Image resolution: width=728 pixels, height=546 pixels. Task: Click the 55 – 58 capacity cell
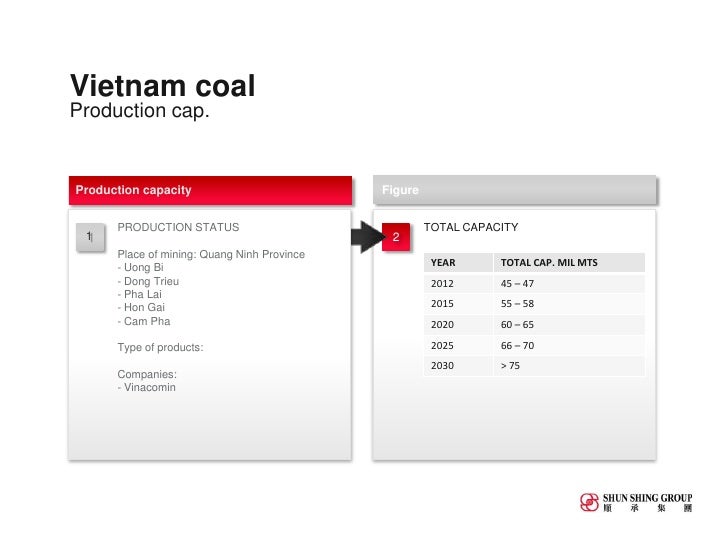coord(569,304)
